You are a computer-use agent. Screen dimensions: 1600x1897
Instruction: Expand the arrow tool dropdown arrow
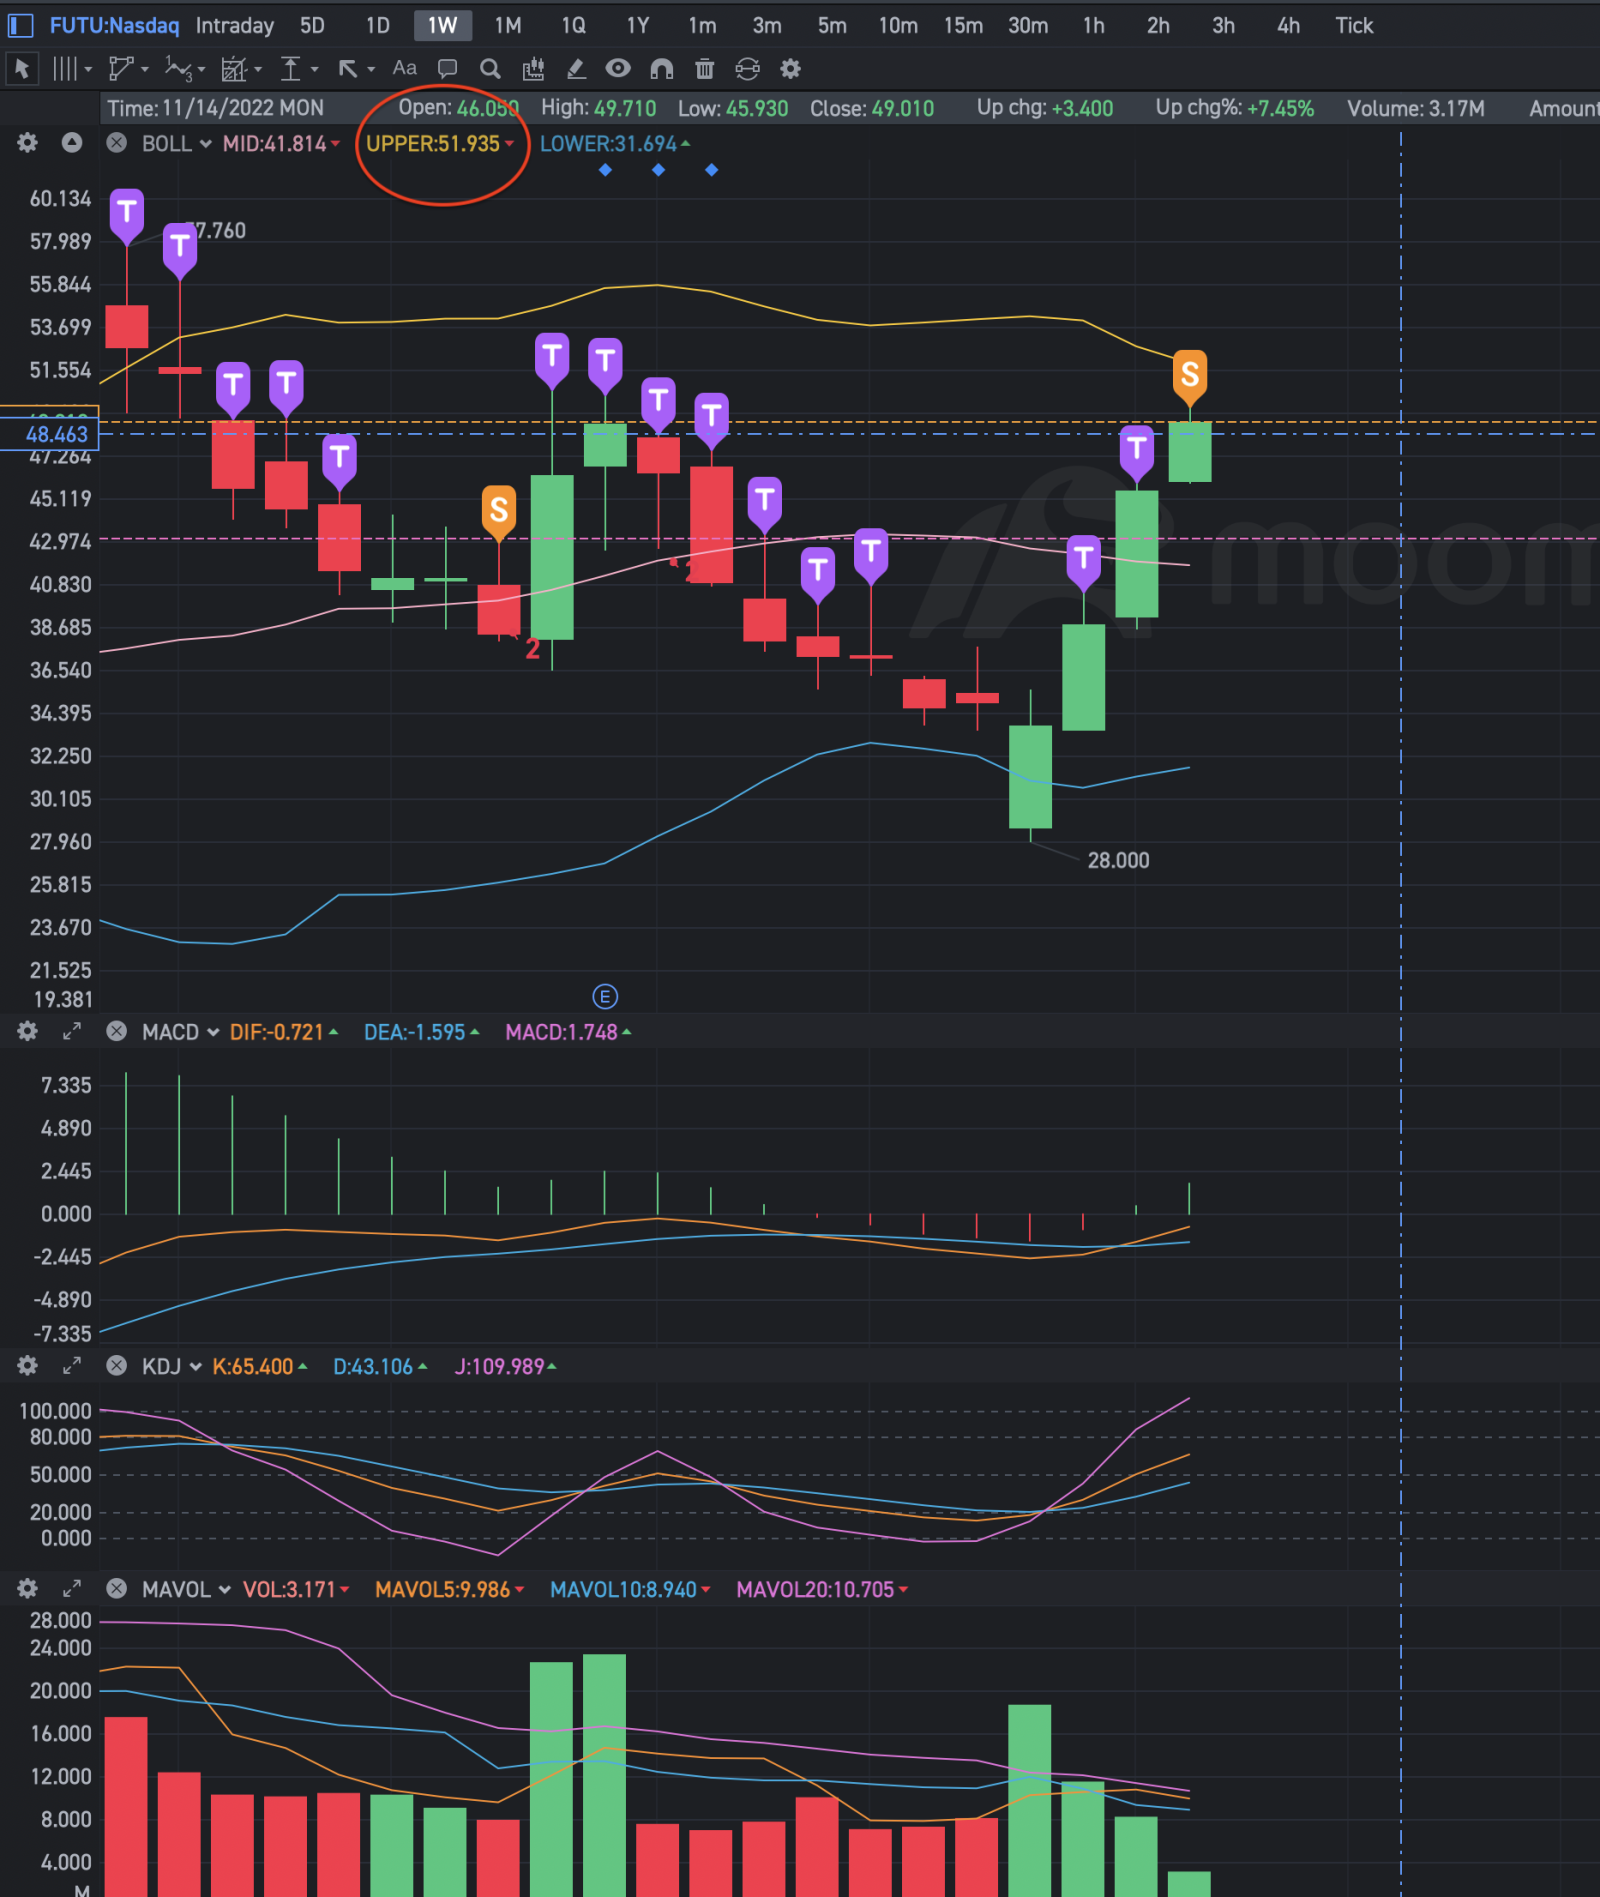coord(371,69)
